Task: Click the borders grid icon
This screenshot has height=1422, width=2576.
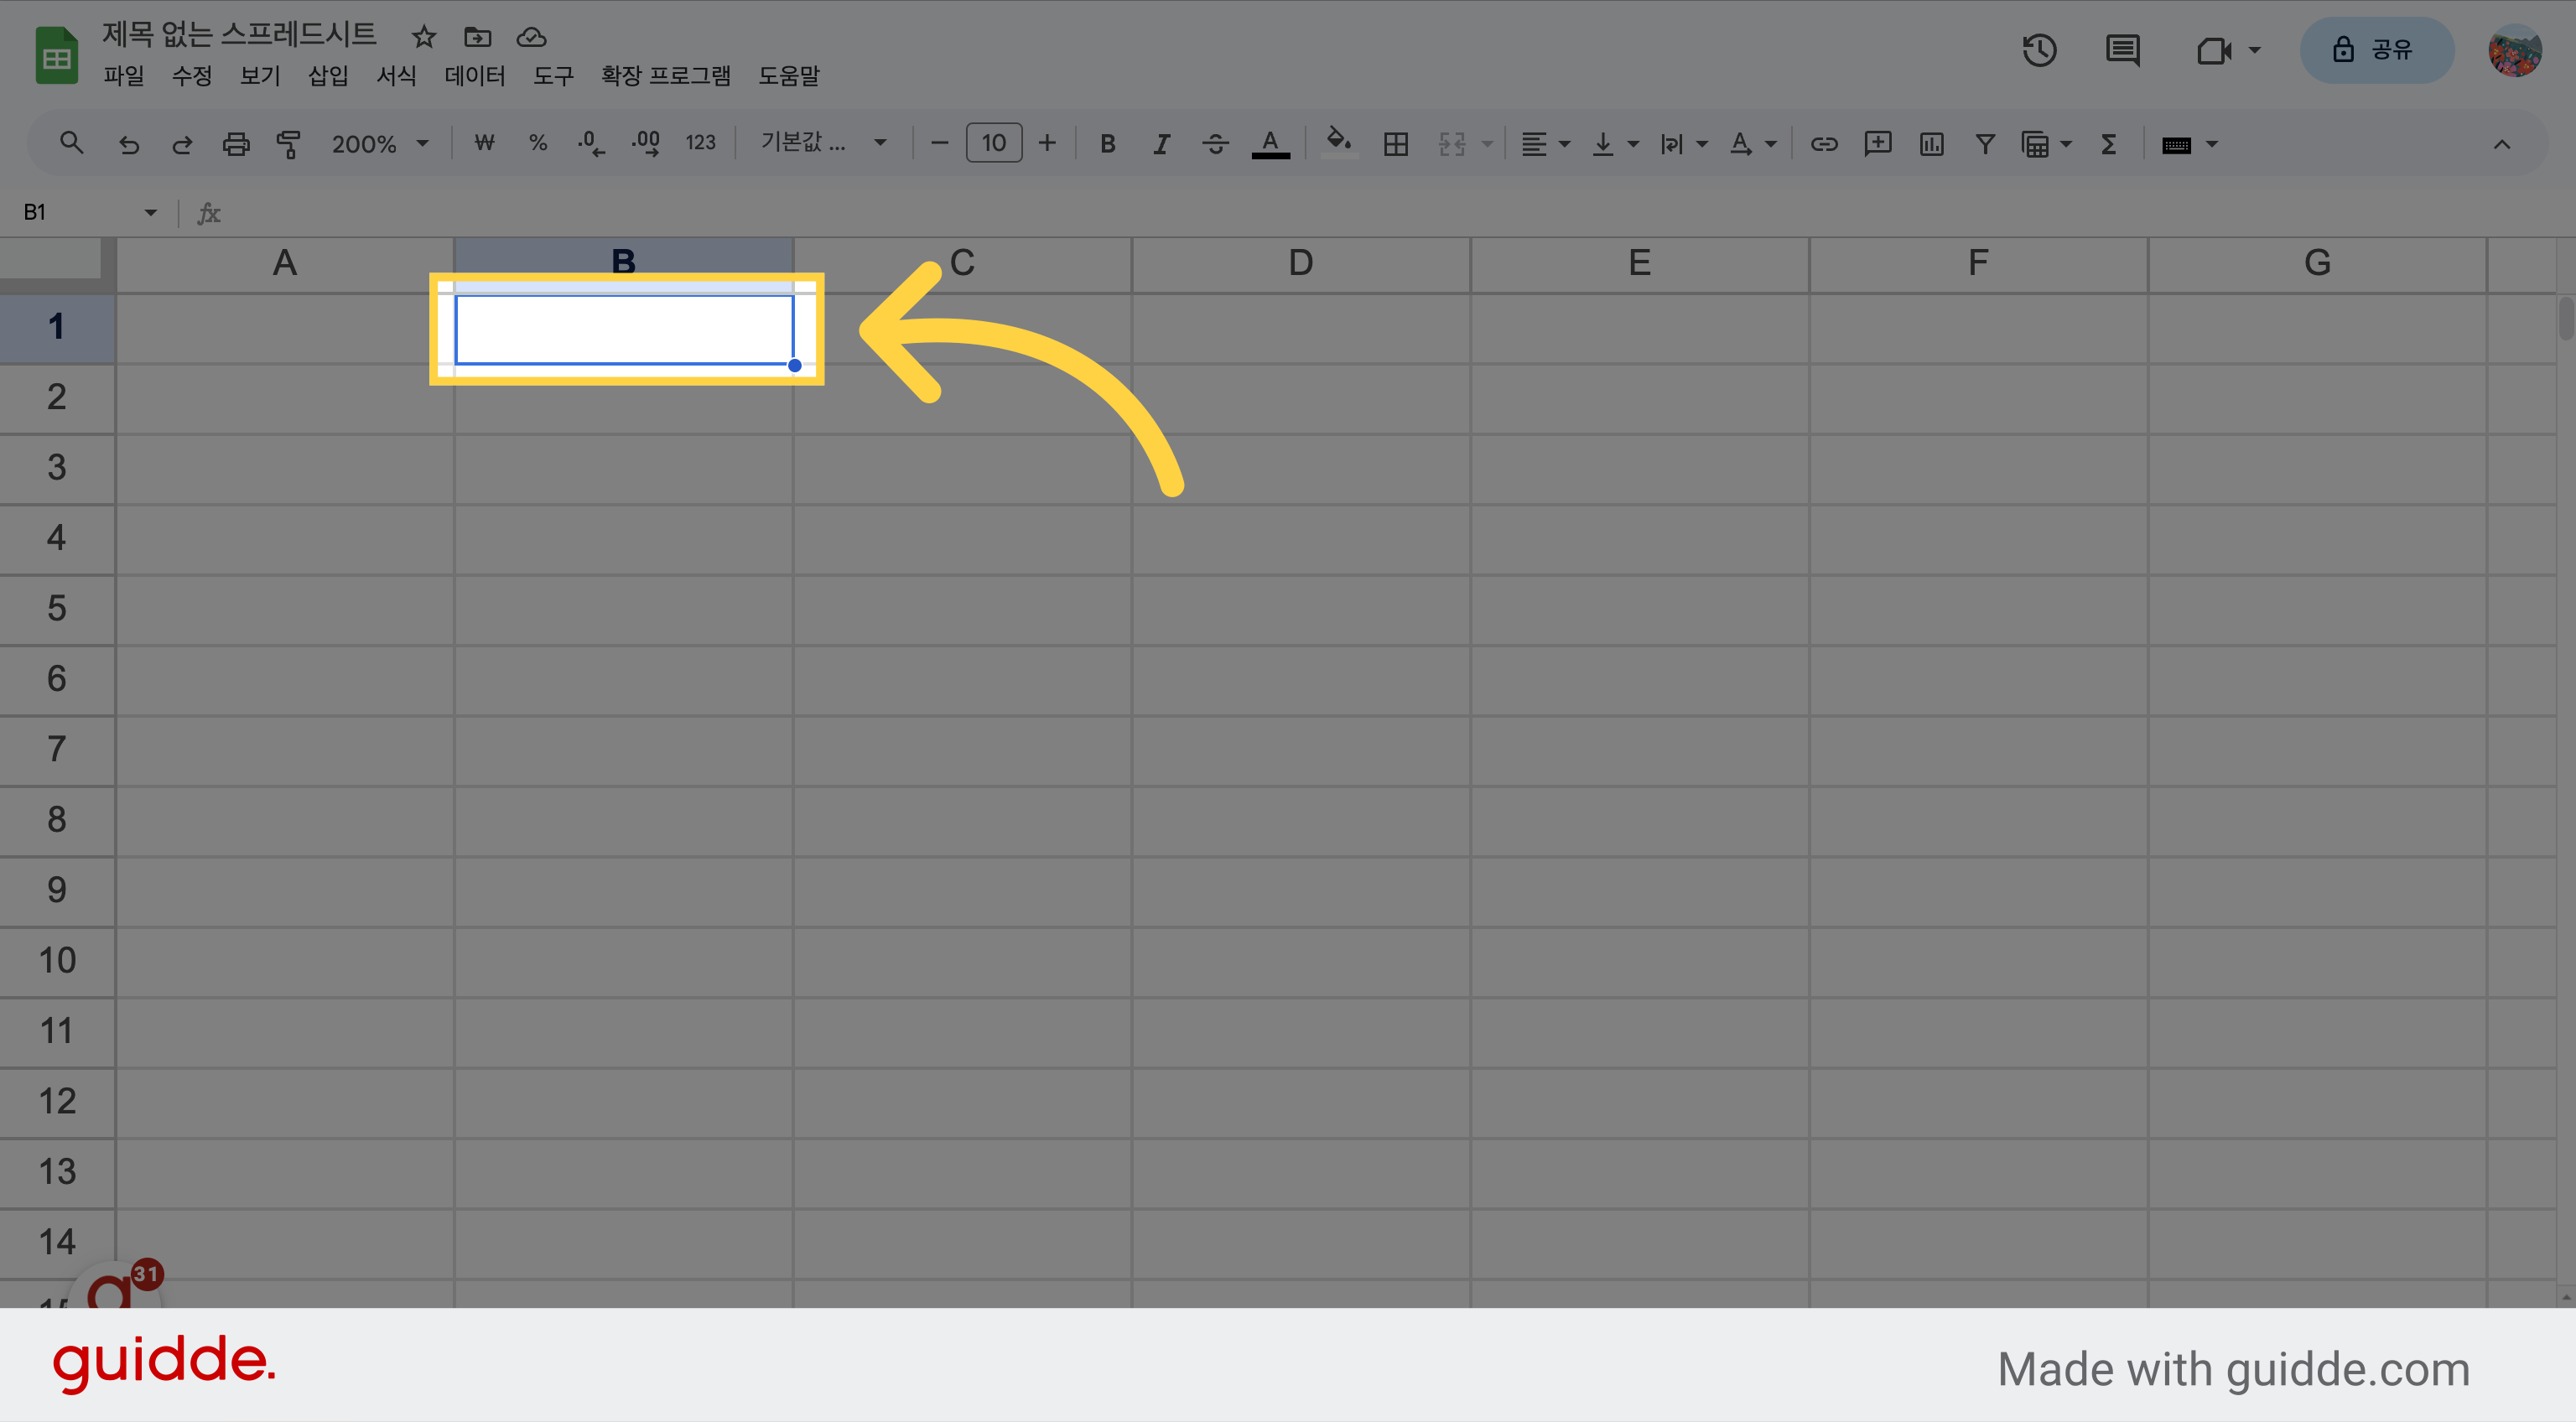Action: tap(1396, 144)
